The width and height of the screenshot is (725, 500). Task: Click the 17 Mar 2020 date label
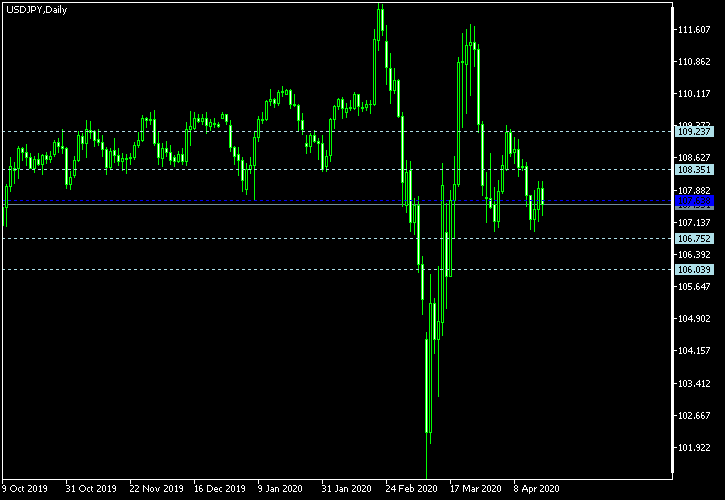coord(476,488)
